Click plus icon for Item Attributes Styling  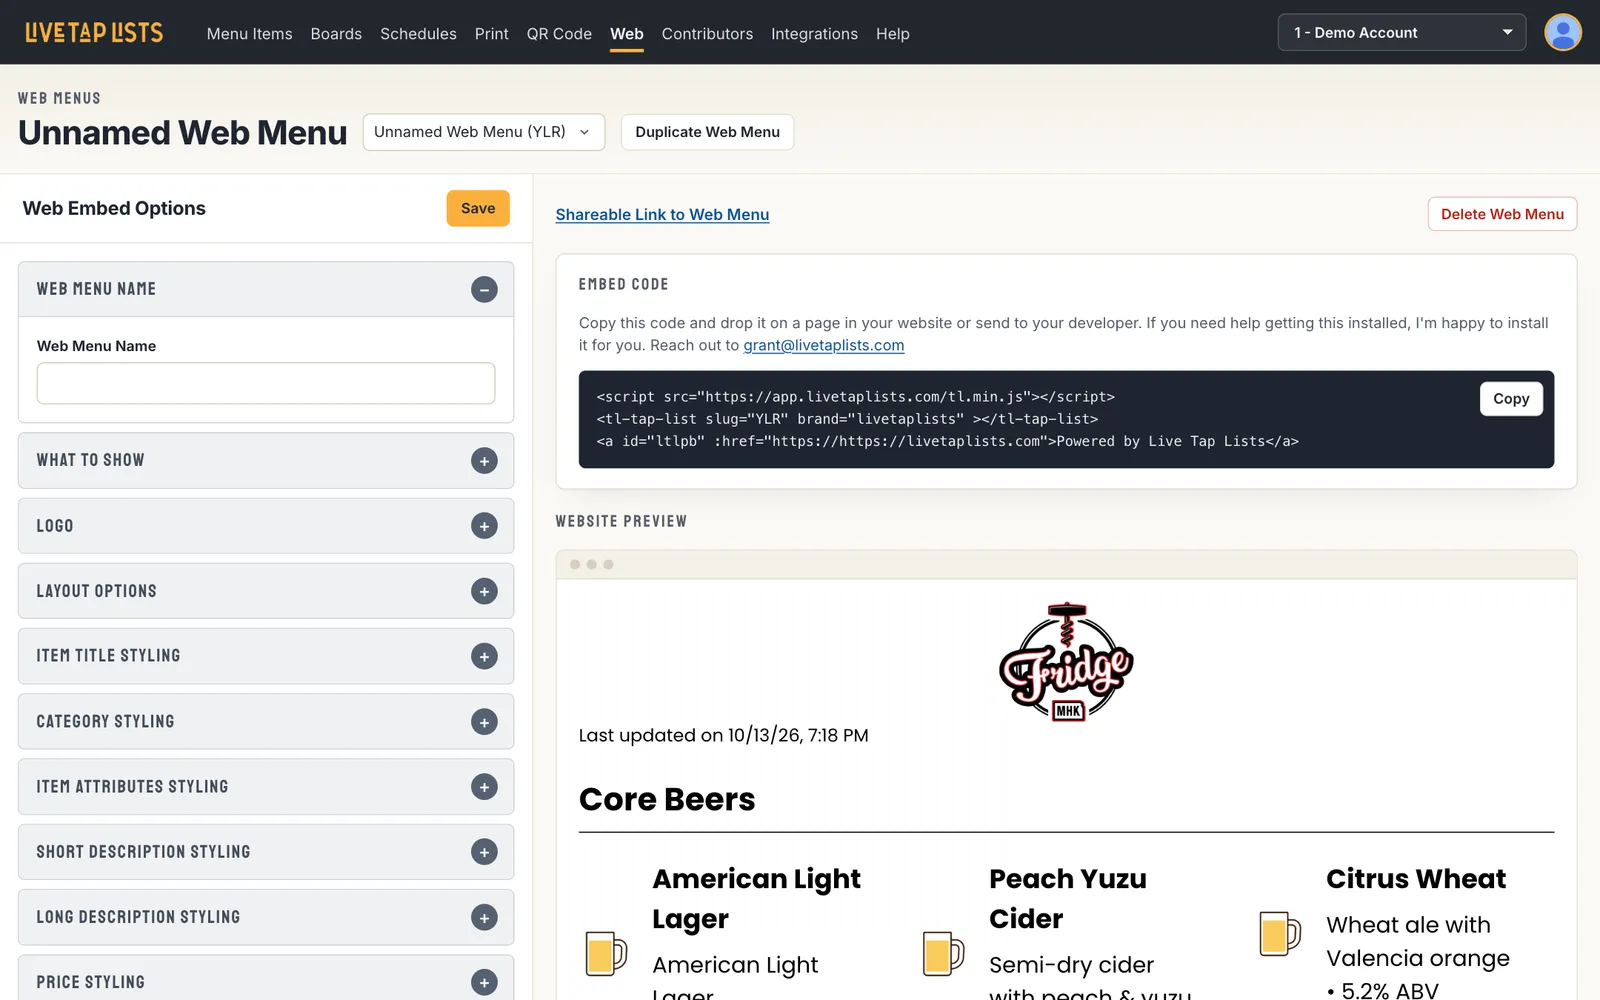pos(484,787)
